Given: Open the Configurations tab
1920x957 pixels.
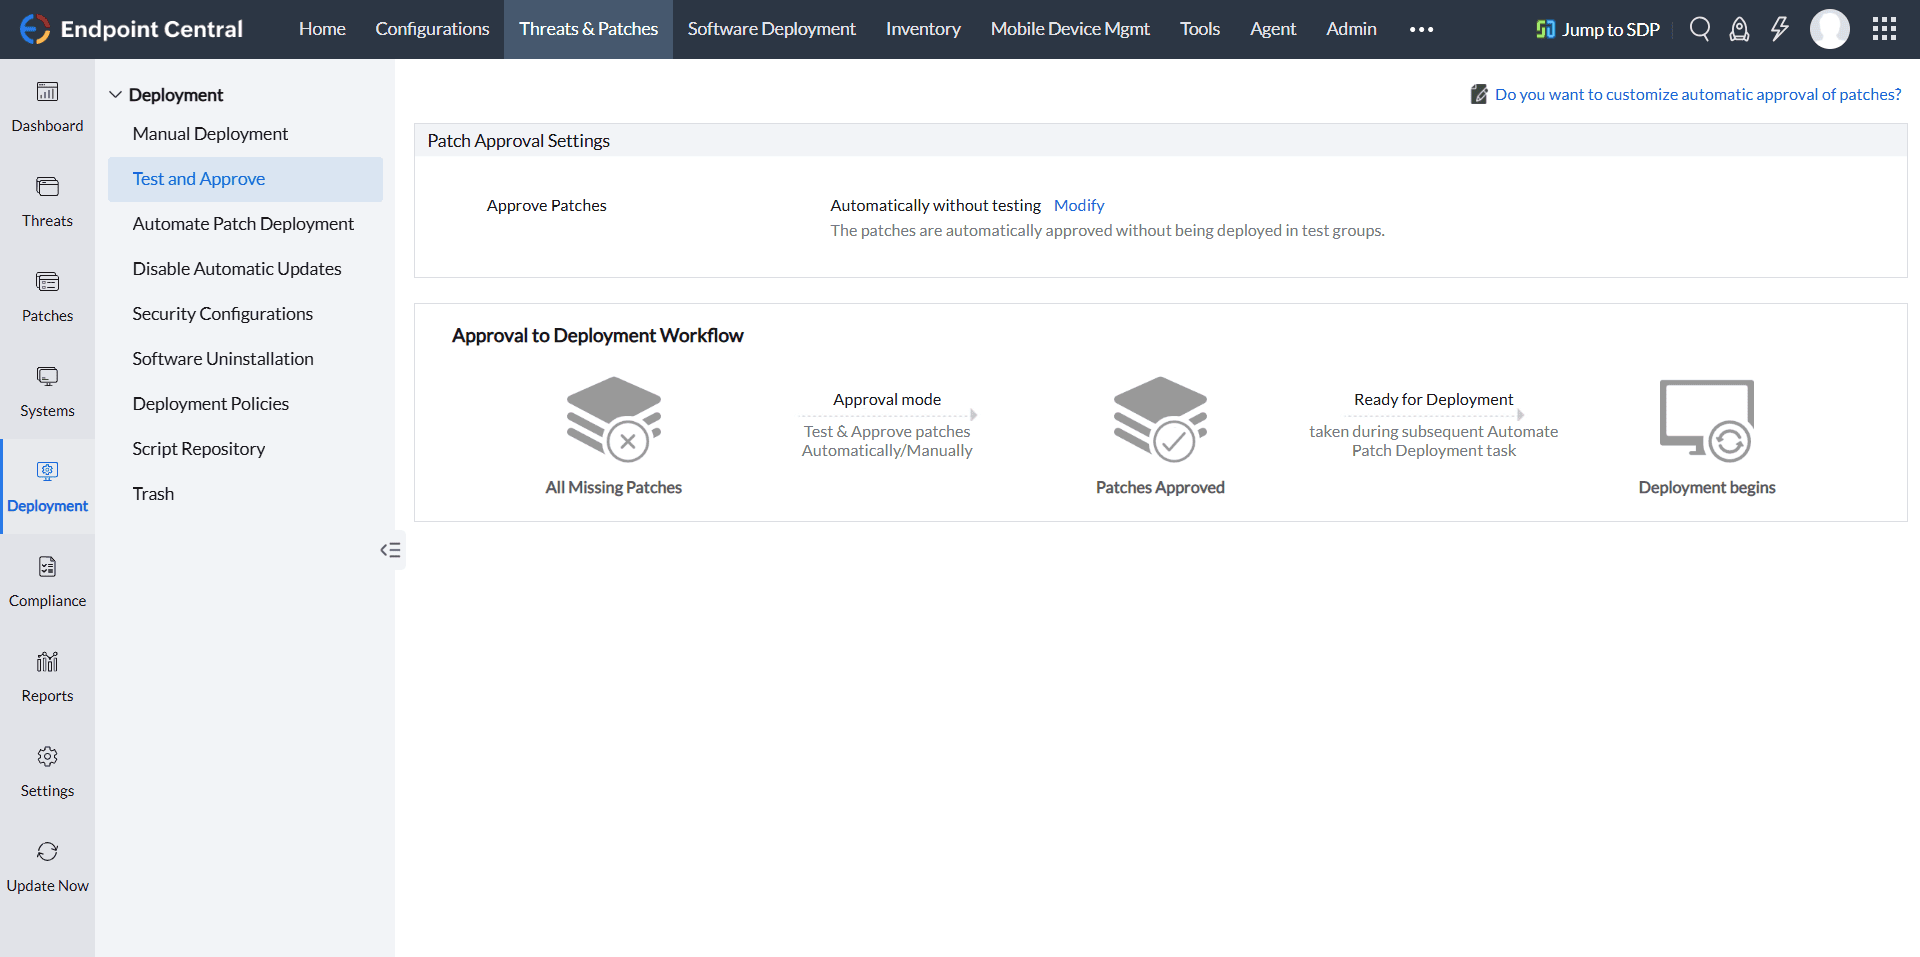Looking at the screenshot, I should point(432,29).
